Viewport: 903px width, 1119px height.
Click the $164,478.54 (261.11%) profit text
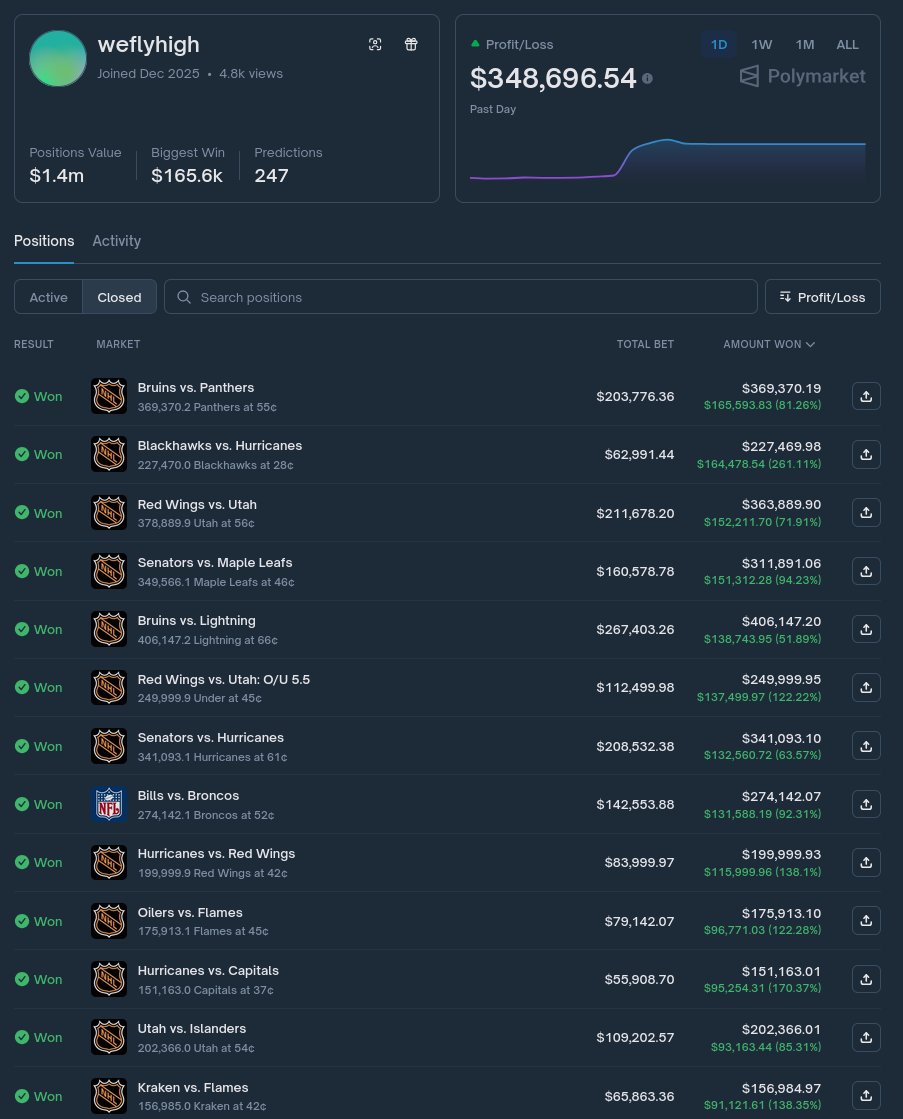[759, 464]
